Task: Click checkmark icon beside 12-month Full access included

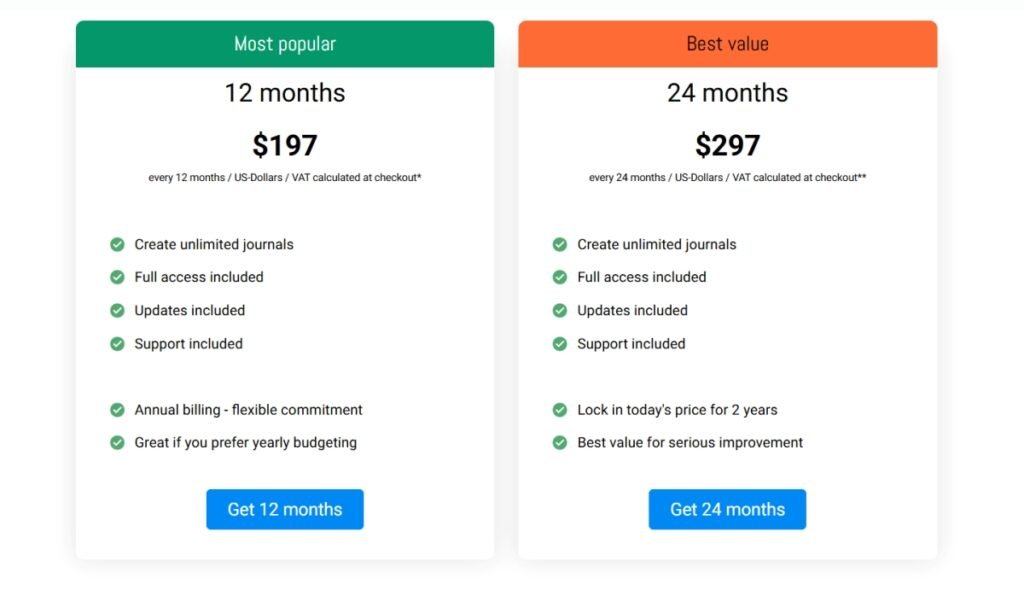Action: pos(117,277)
